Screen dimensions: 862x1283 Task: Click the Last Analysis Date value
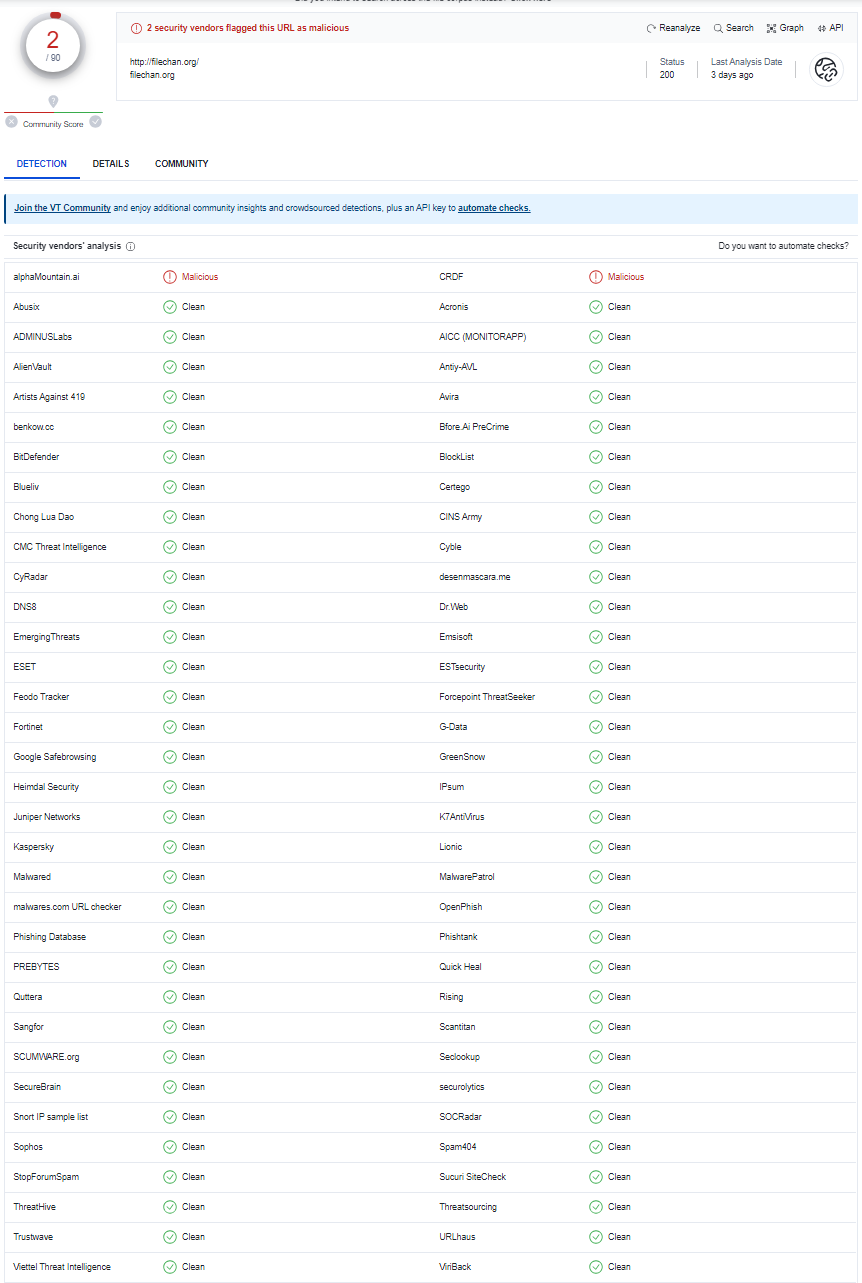pyautogui.click(x=732, y=75)
